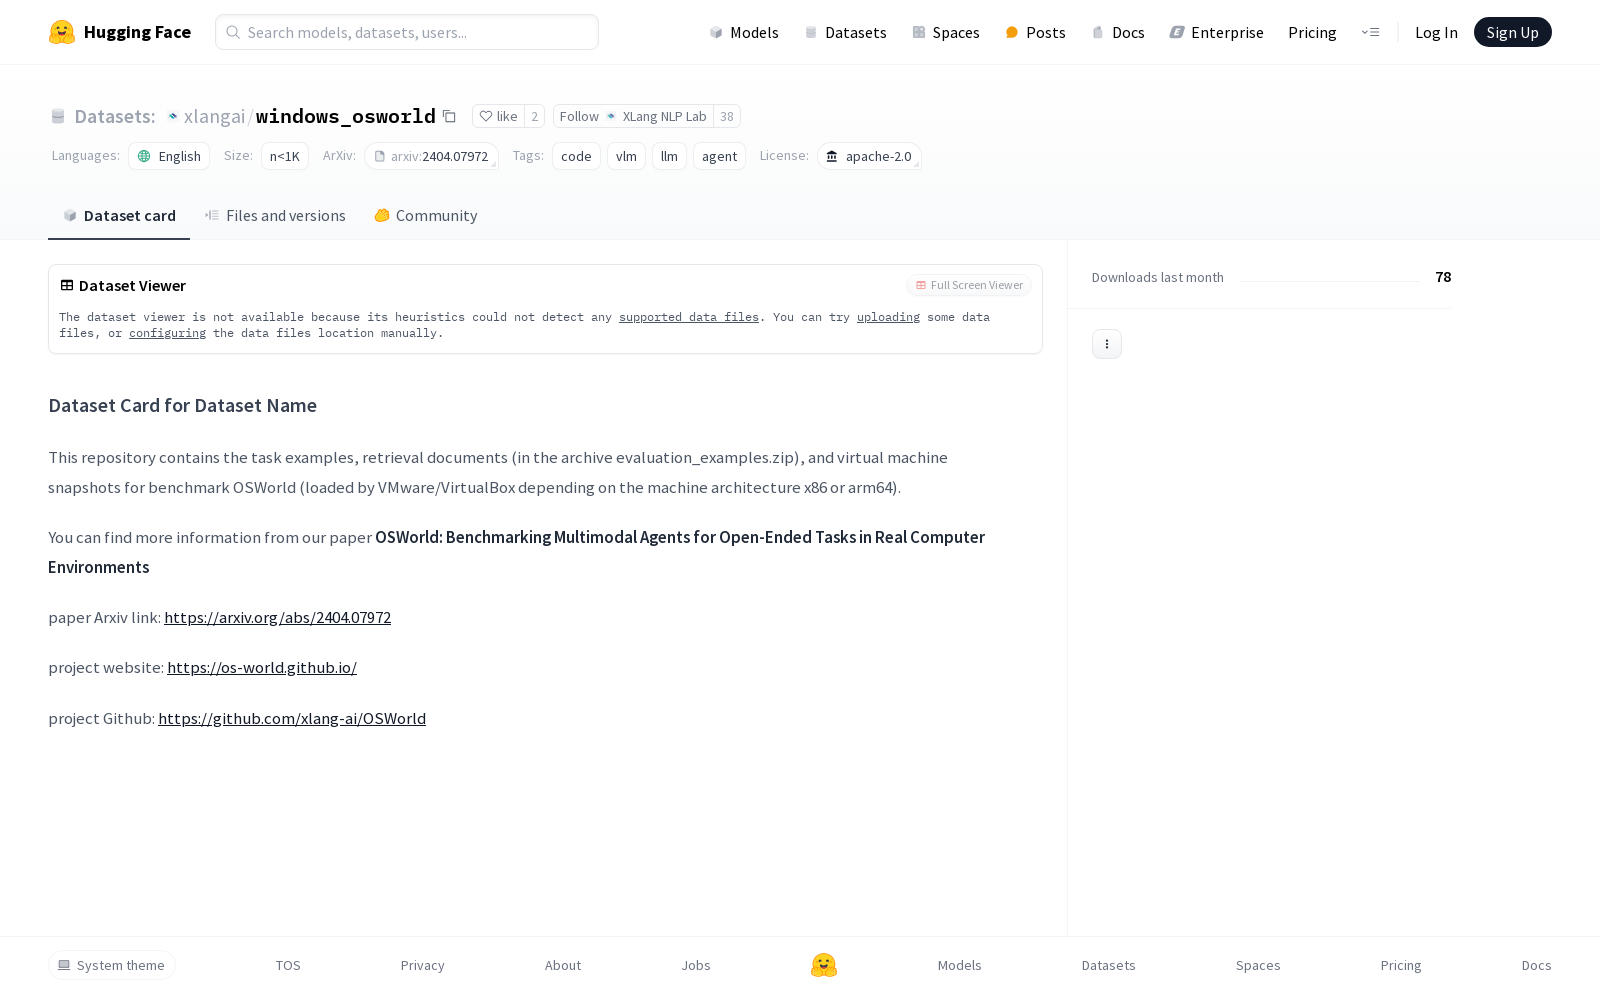Click the Datasets: breadcrumb link
The height and width of the screenshot is (1000, 1600).
click(x=114, y=116)
